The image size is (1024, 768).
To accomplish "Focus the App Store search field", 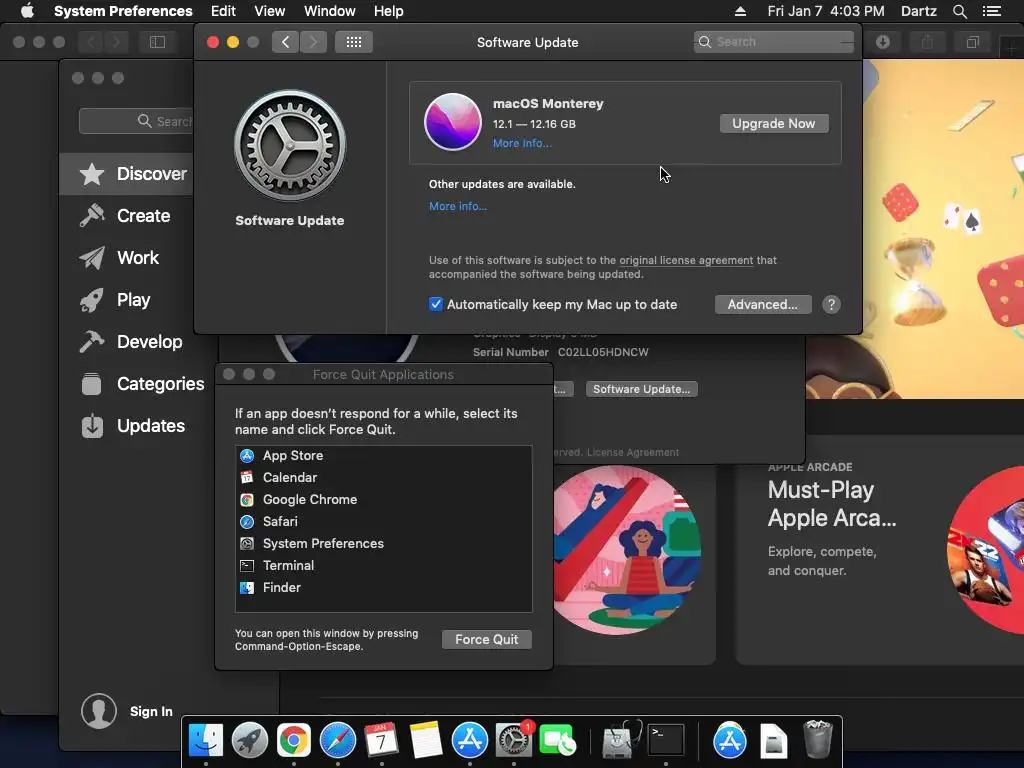I will tap(136, 121).
